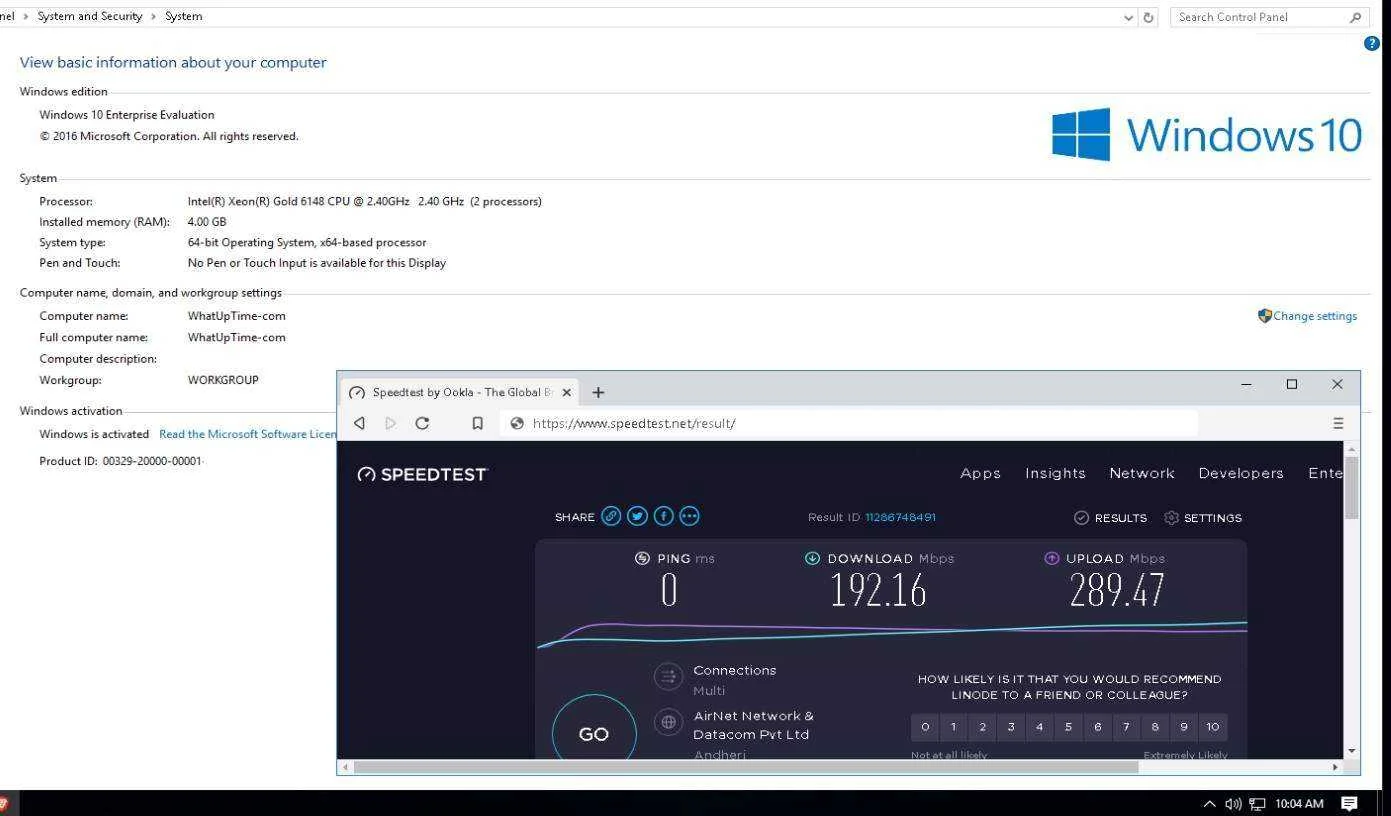Share the result on Twitter
Screen dimensions: 1391x816
(x=637, y=516)
